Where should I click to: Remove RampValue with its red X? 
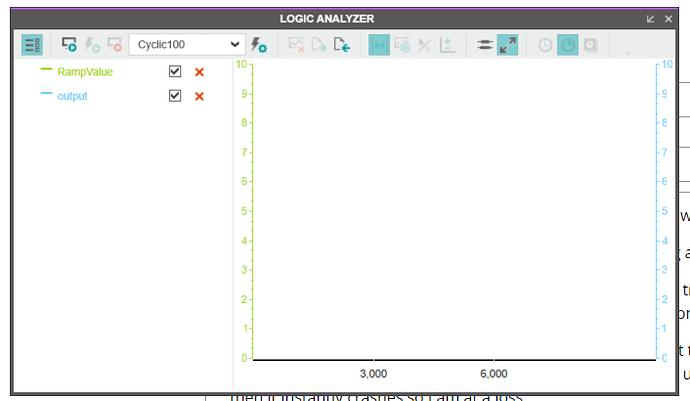199,72
